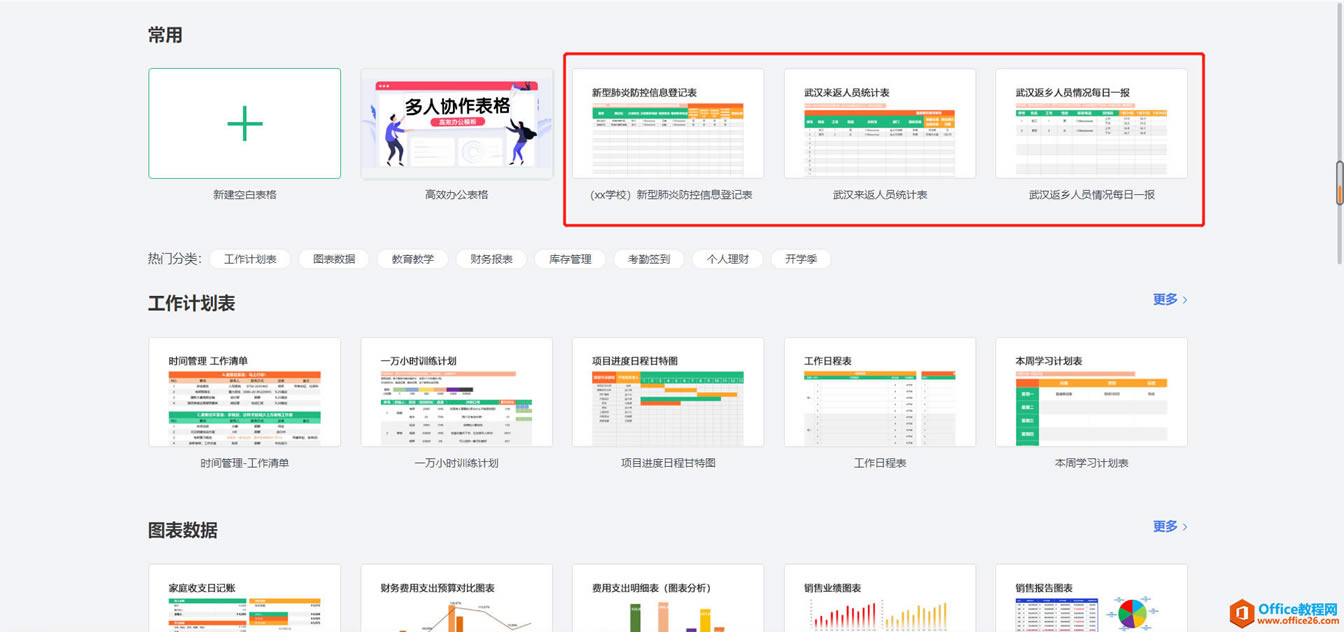This screenshot has width=1344, height=632.
Task: Click the 本周学习计划表 caption below thumbnail
Action: (1092, 463)
